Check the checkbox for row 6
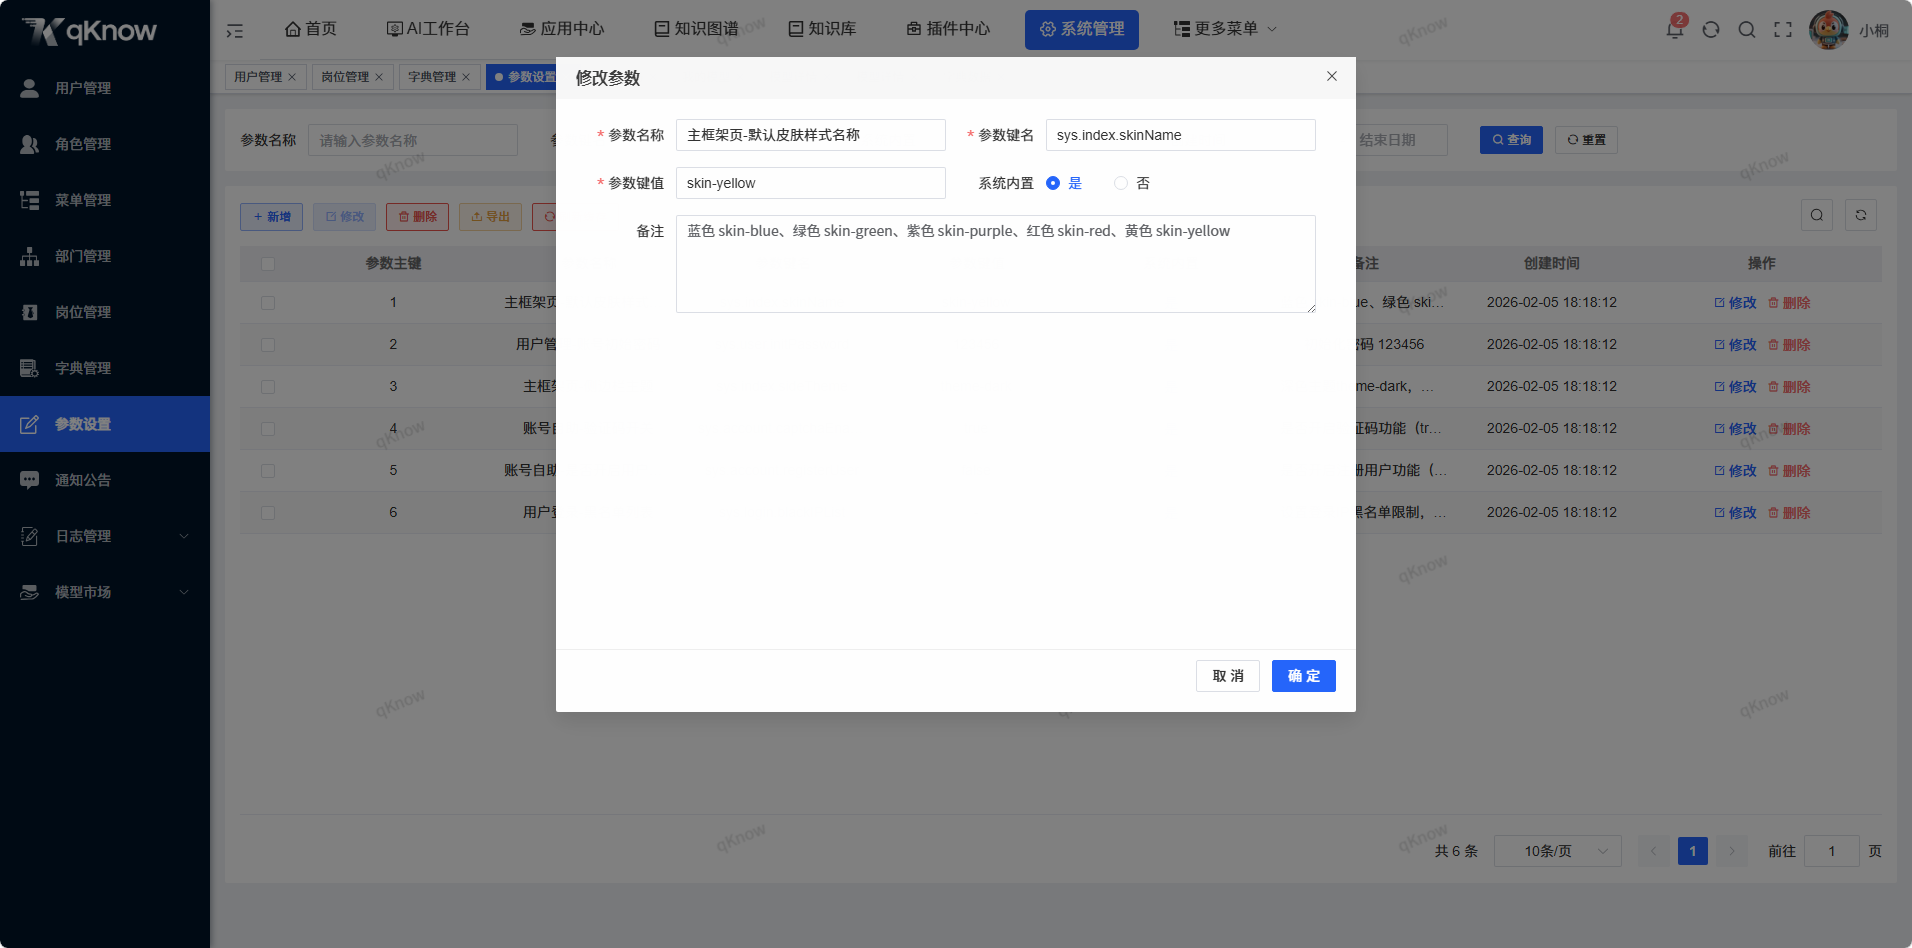The height and width of the screenshot is (948, 1912). point(268,513)
